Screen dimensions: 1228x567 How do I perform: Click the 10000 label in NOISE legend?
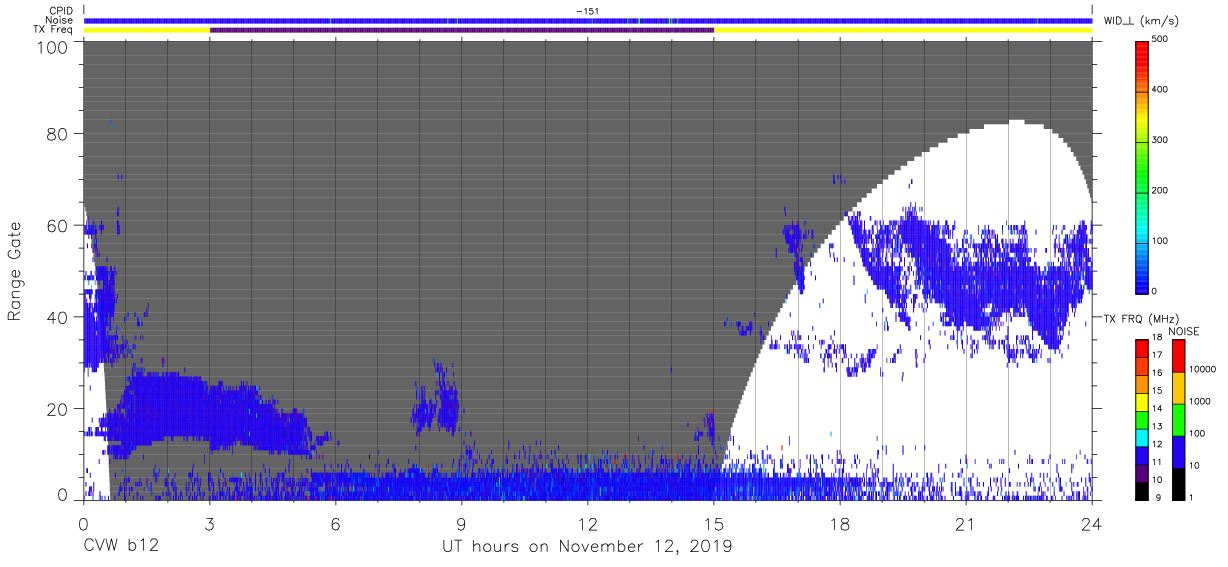coord(1202,370)
